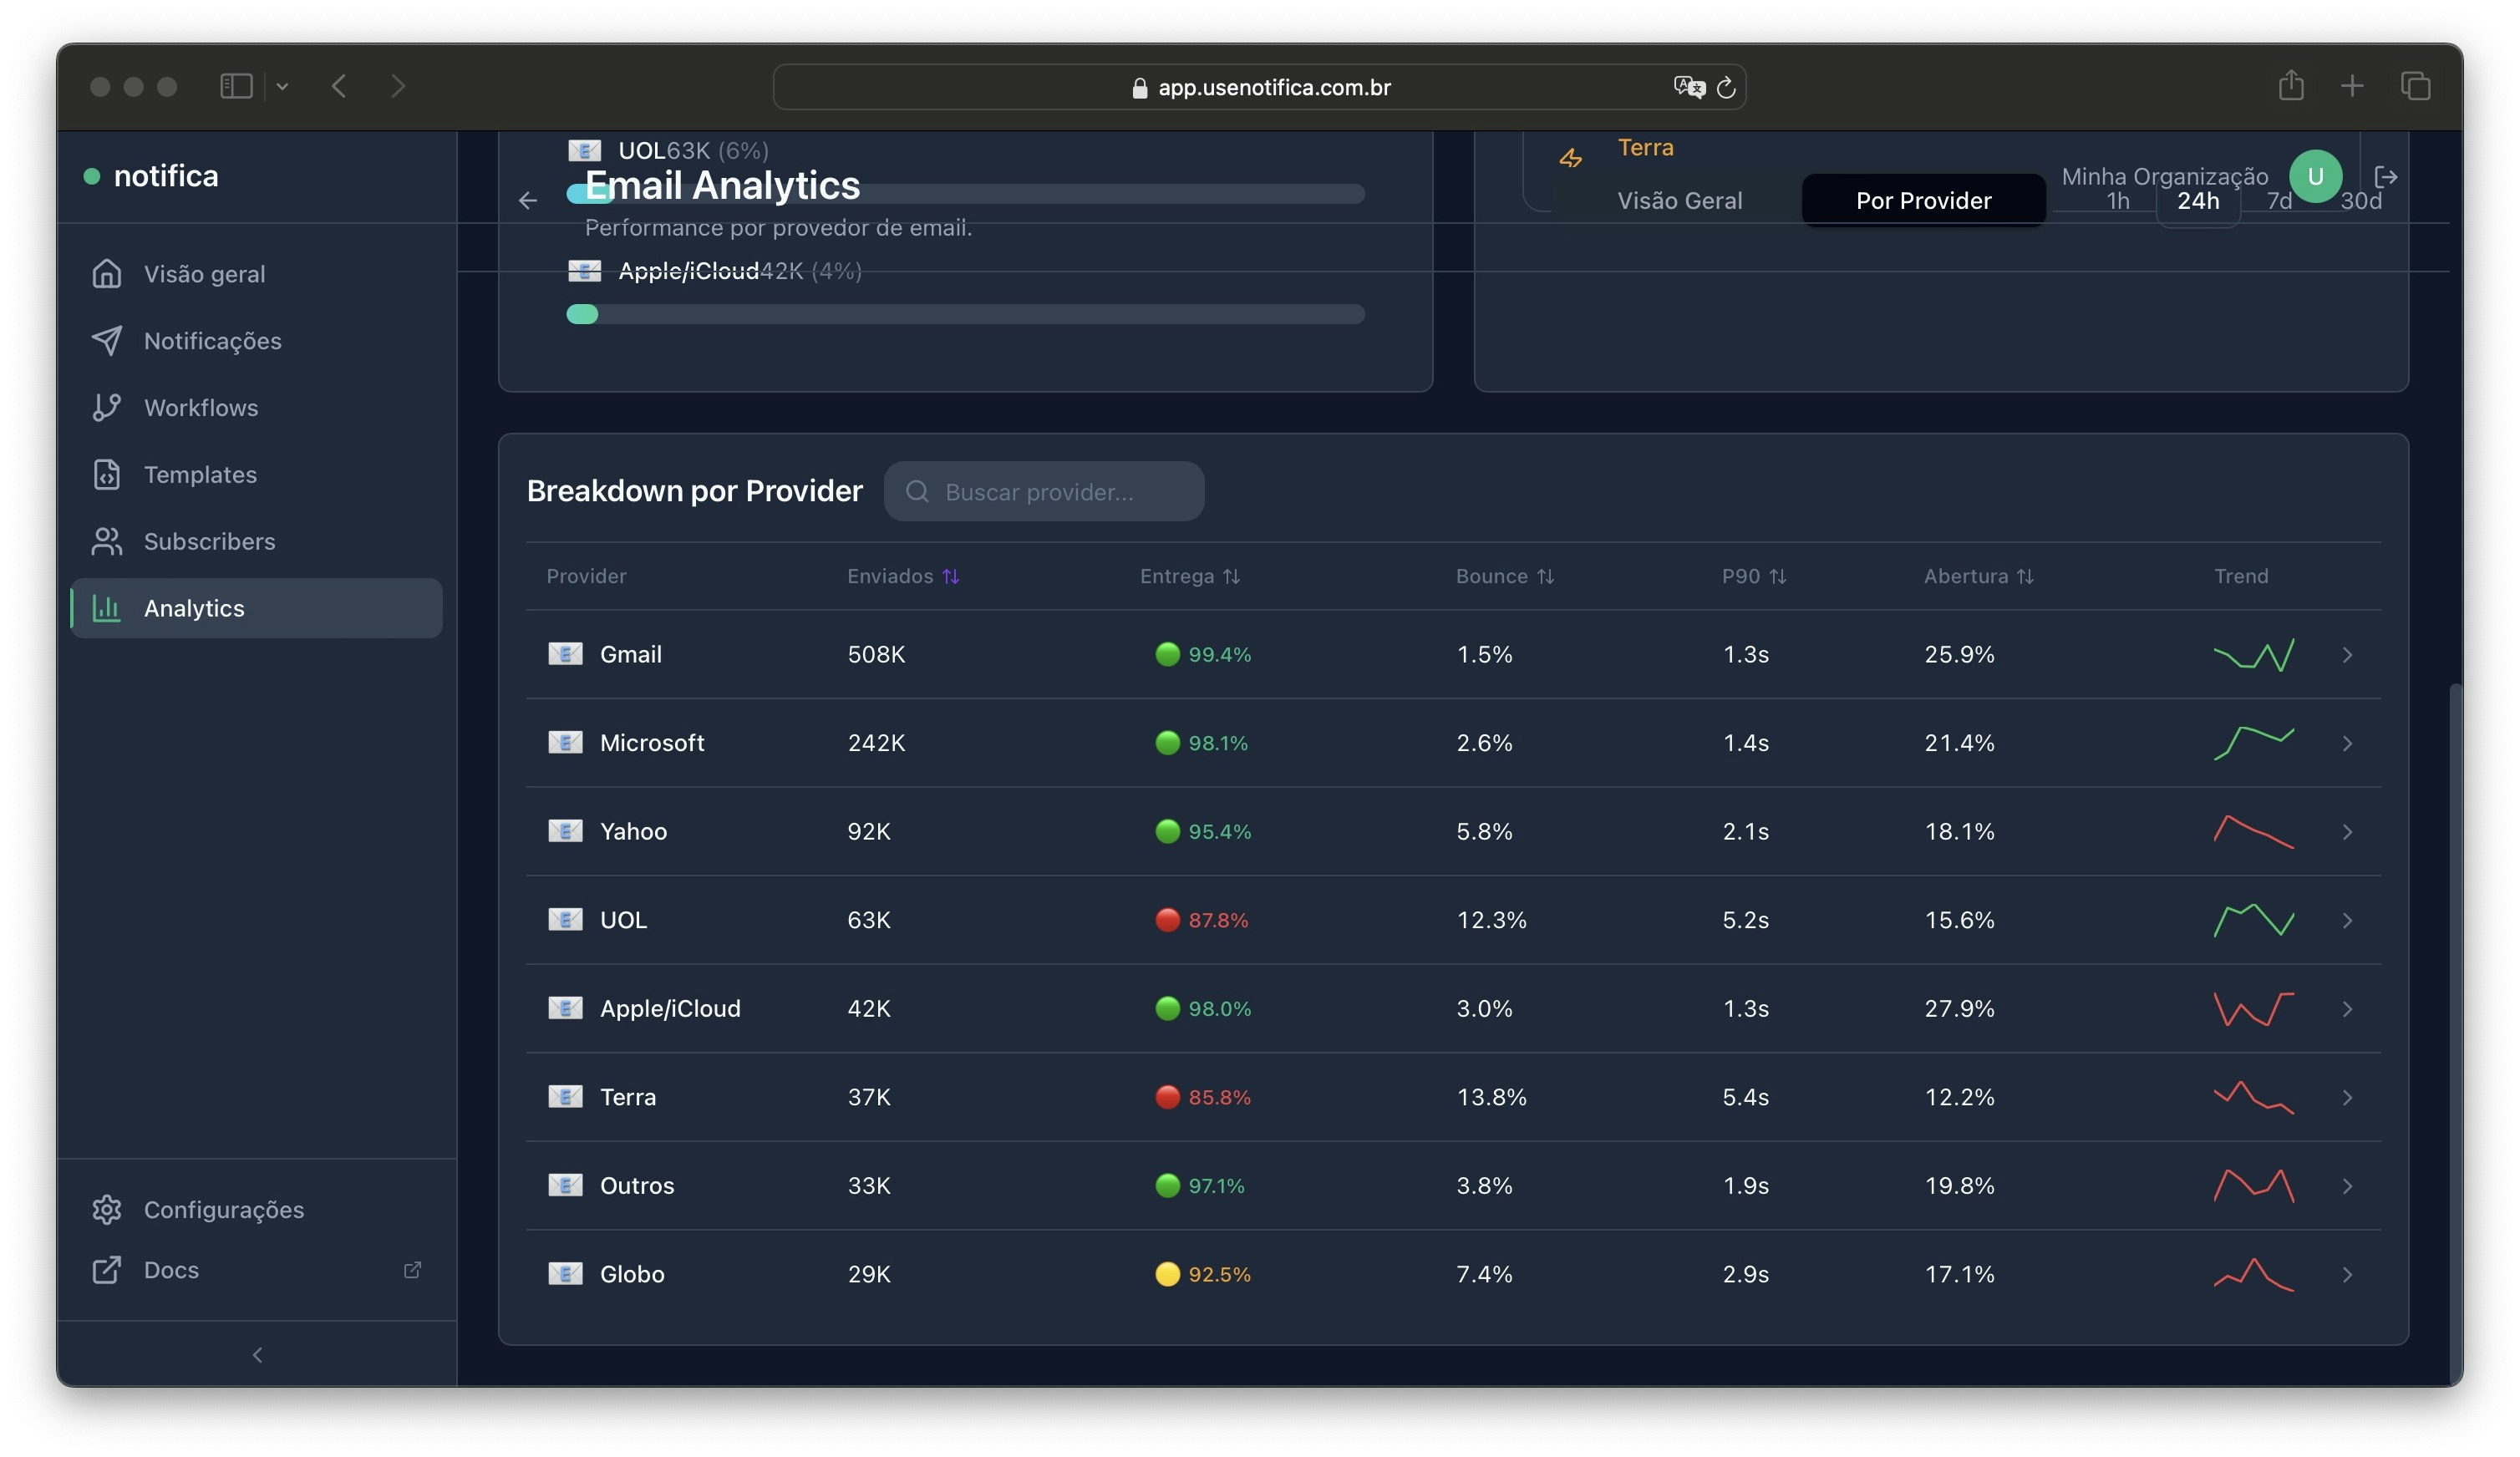Switch to the Visão Geral tab

click(1681, 200)
